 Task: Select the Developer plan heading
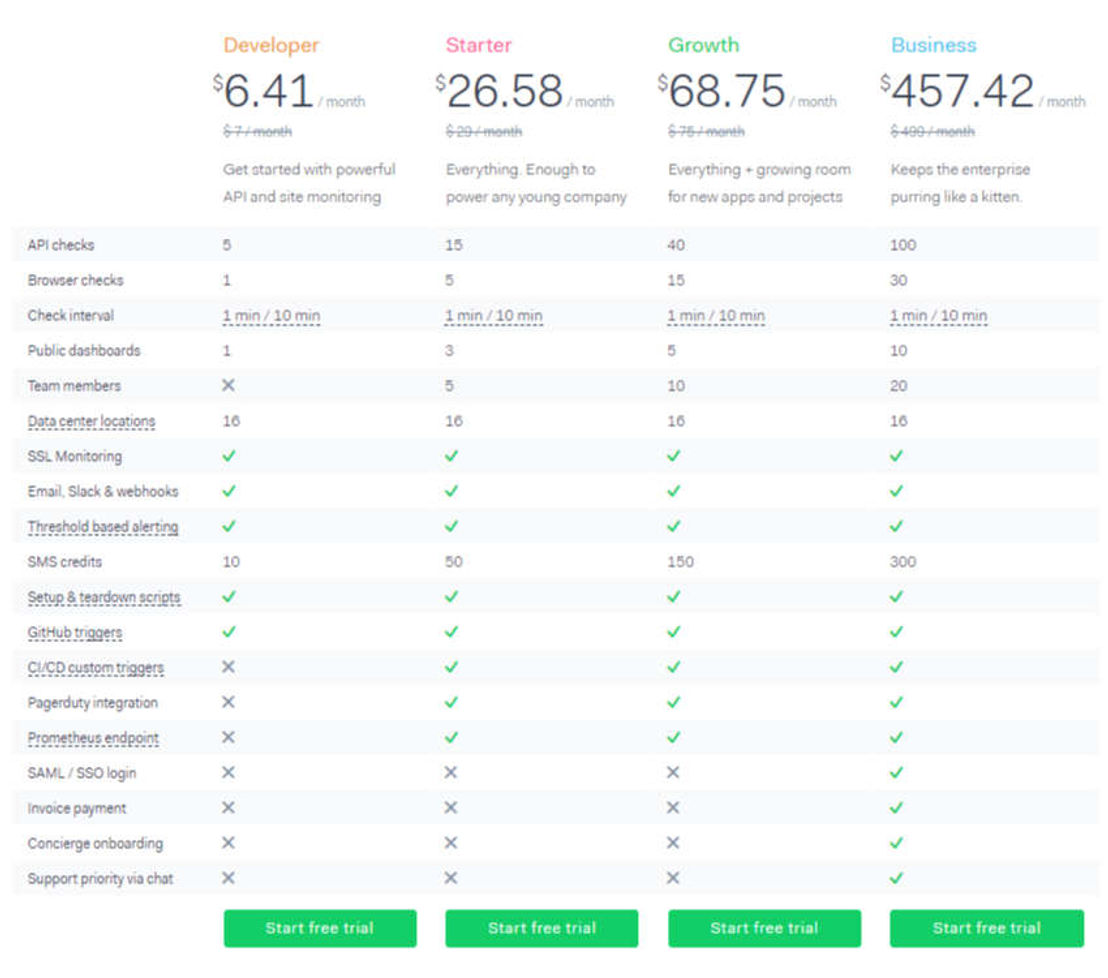(x=271, y=45)
